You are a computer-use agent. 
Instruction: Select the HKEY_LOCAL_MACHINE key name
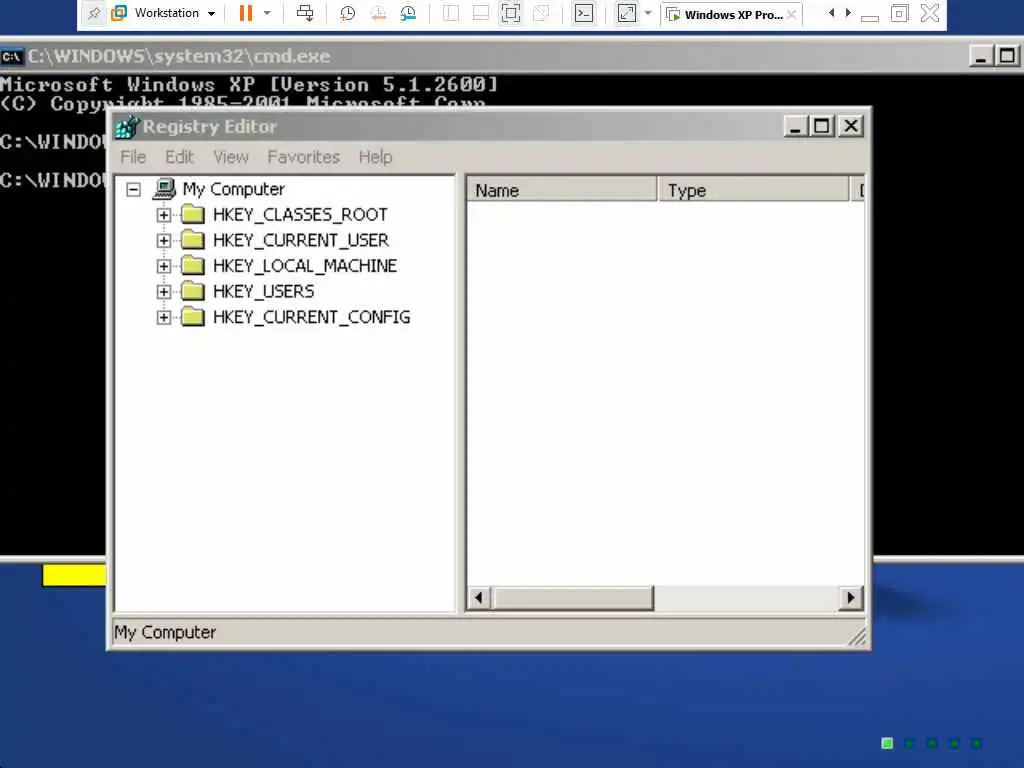click(305, 265)
